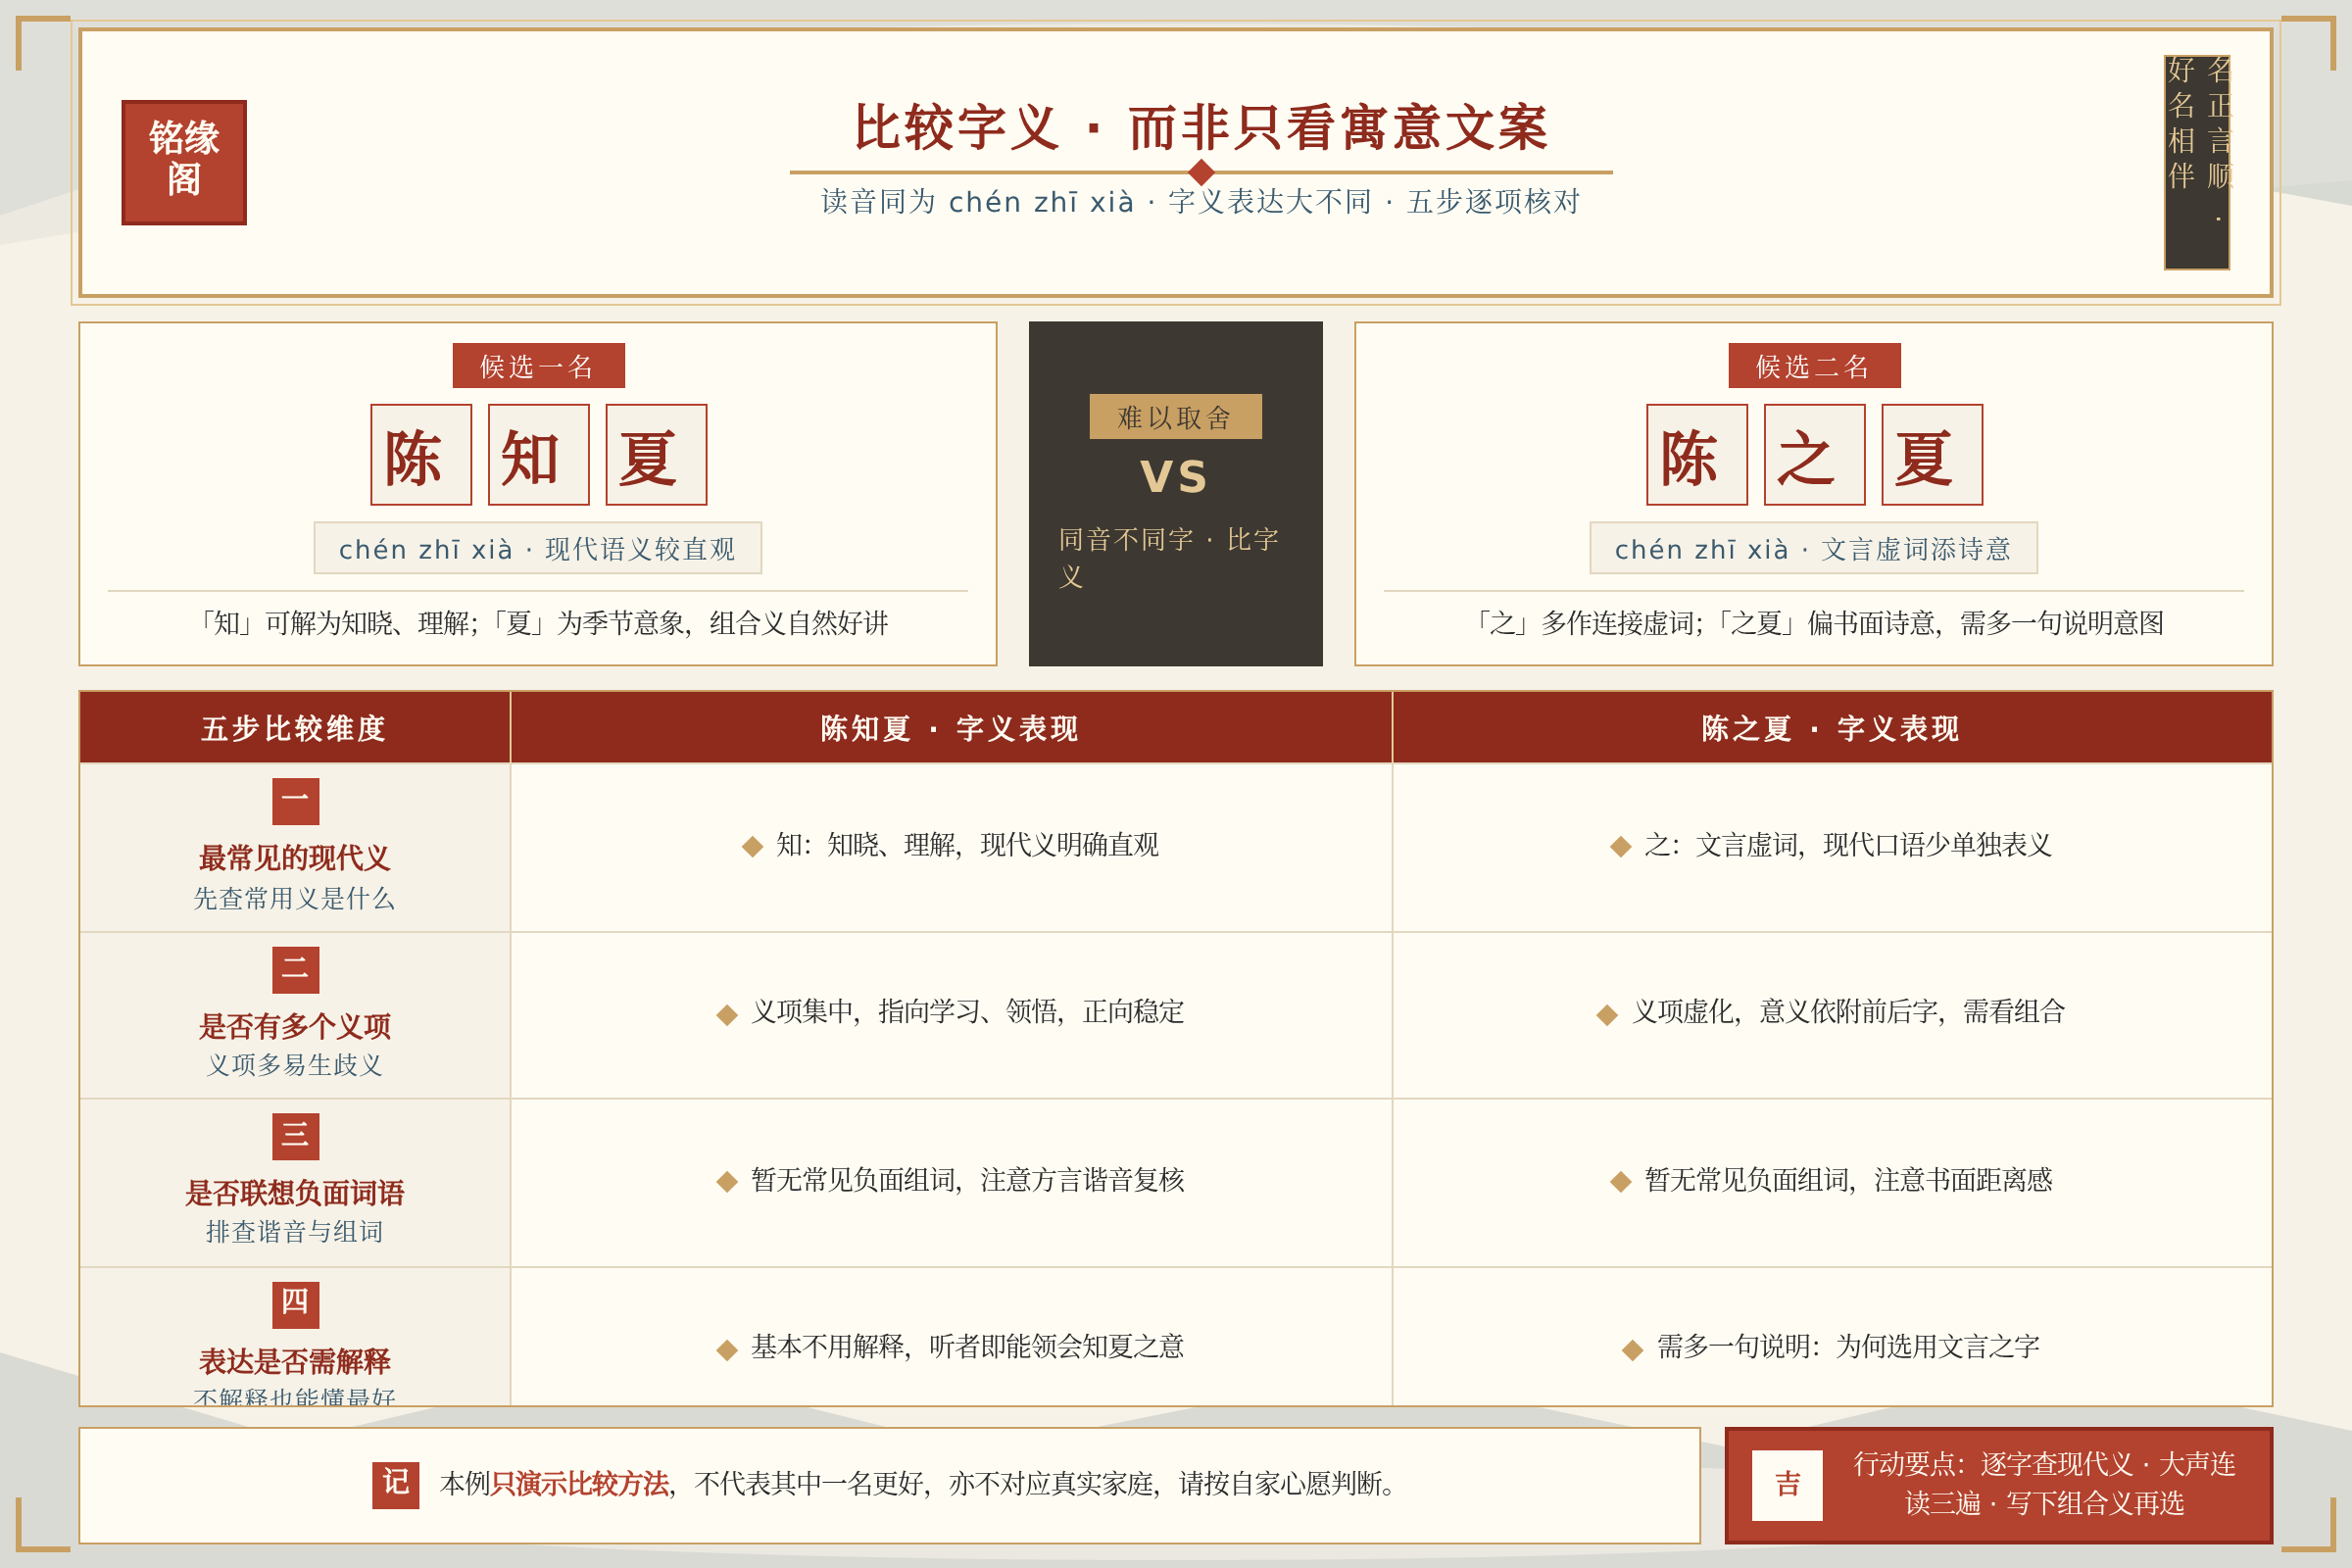Click the 夏 tile in 候选二名 card

1932,455
